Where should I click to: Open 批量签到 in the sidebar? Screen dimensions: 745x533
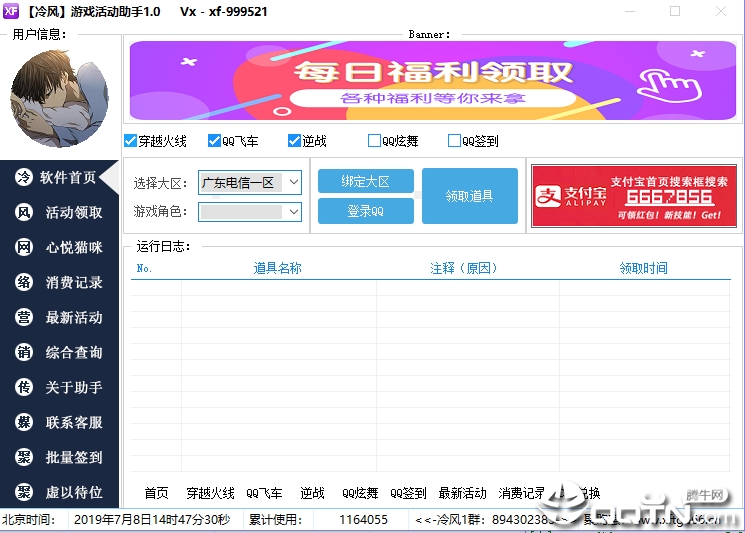pos(74,457)
